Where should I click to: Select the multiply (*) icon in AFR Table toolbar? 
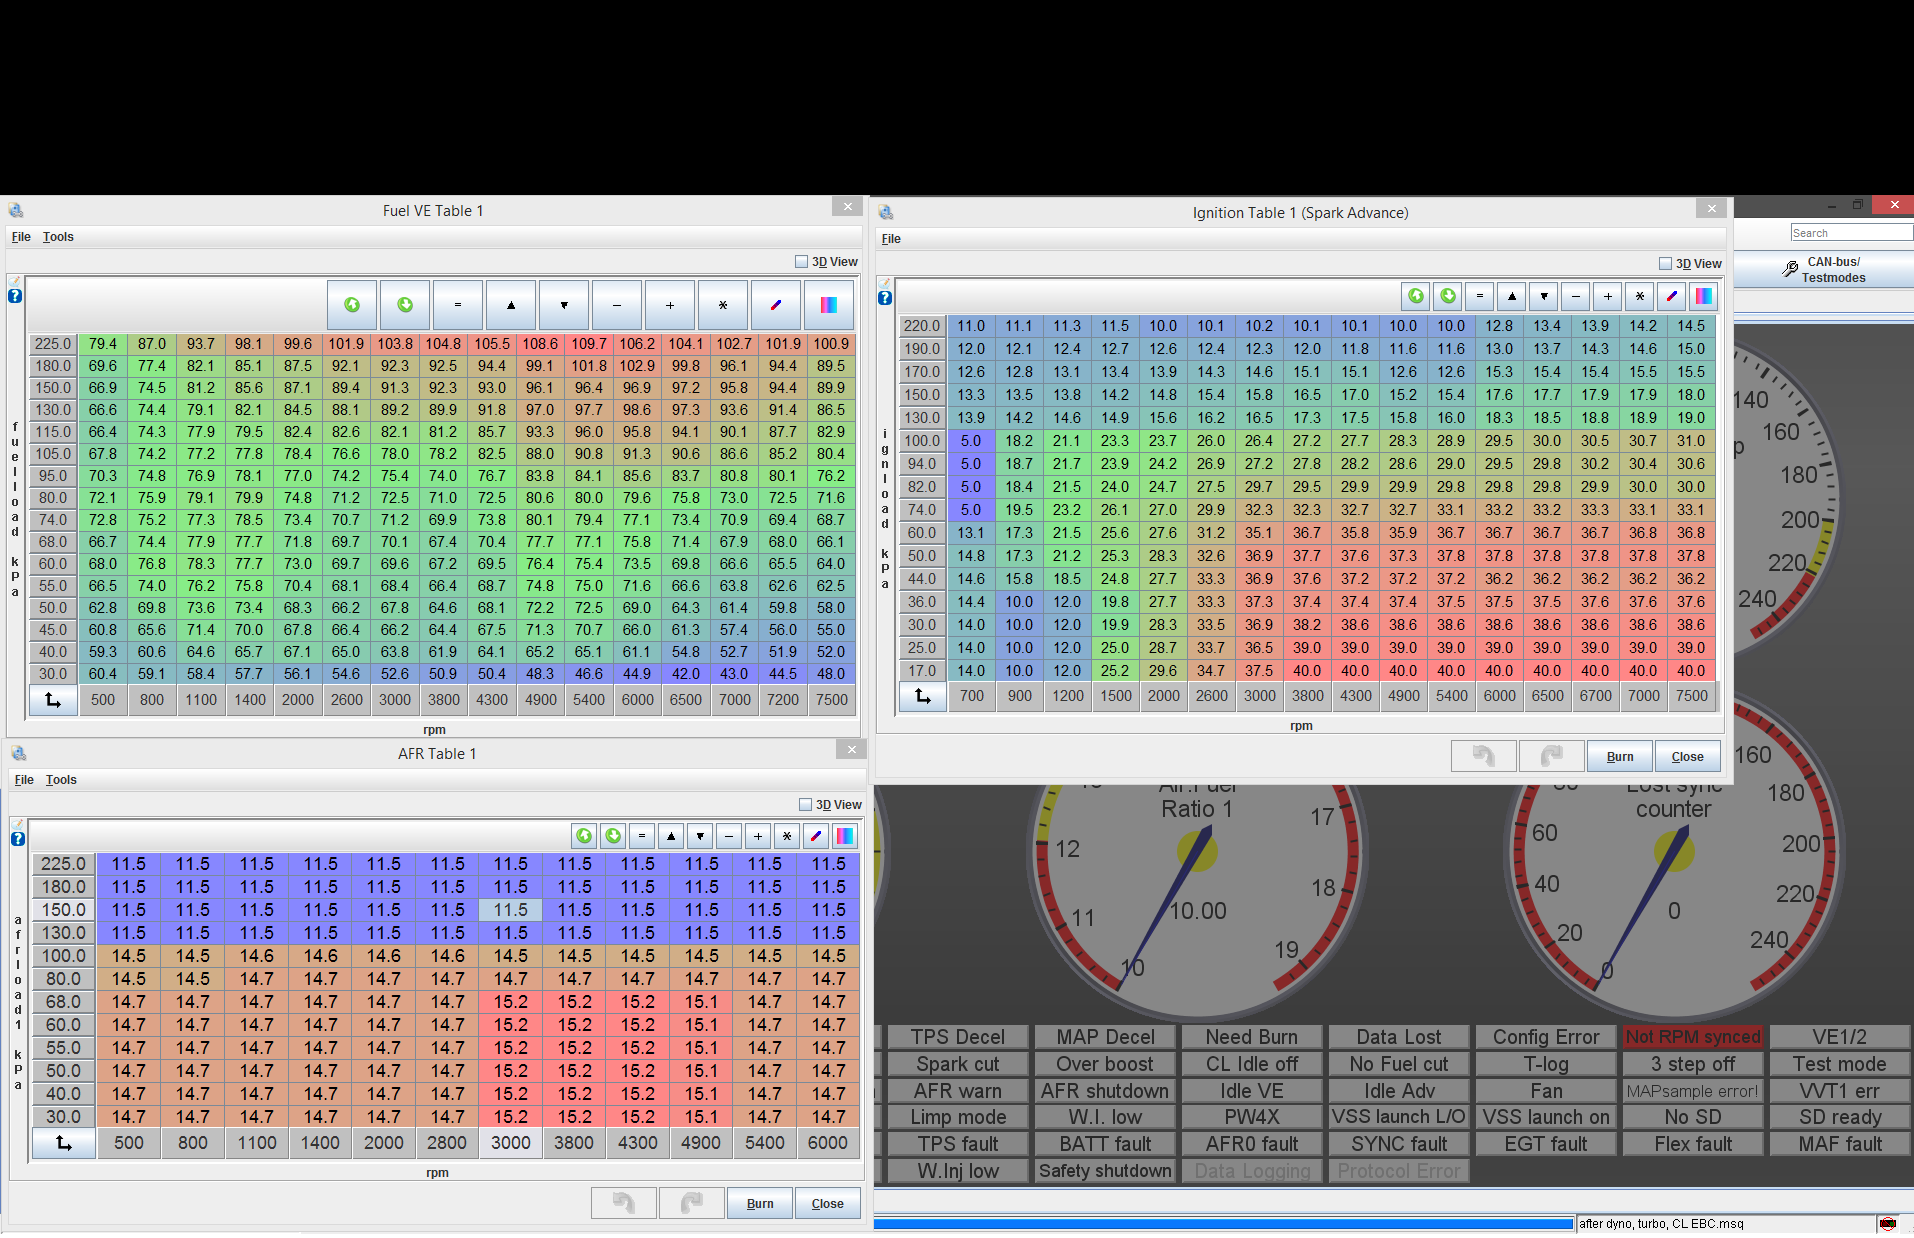click(x=787, y=836)
